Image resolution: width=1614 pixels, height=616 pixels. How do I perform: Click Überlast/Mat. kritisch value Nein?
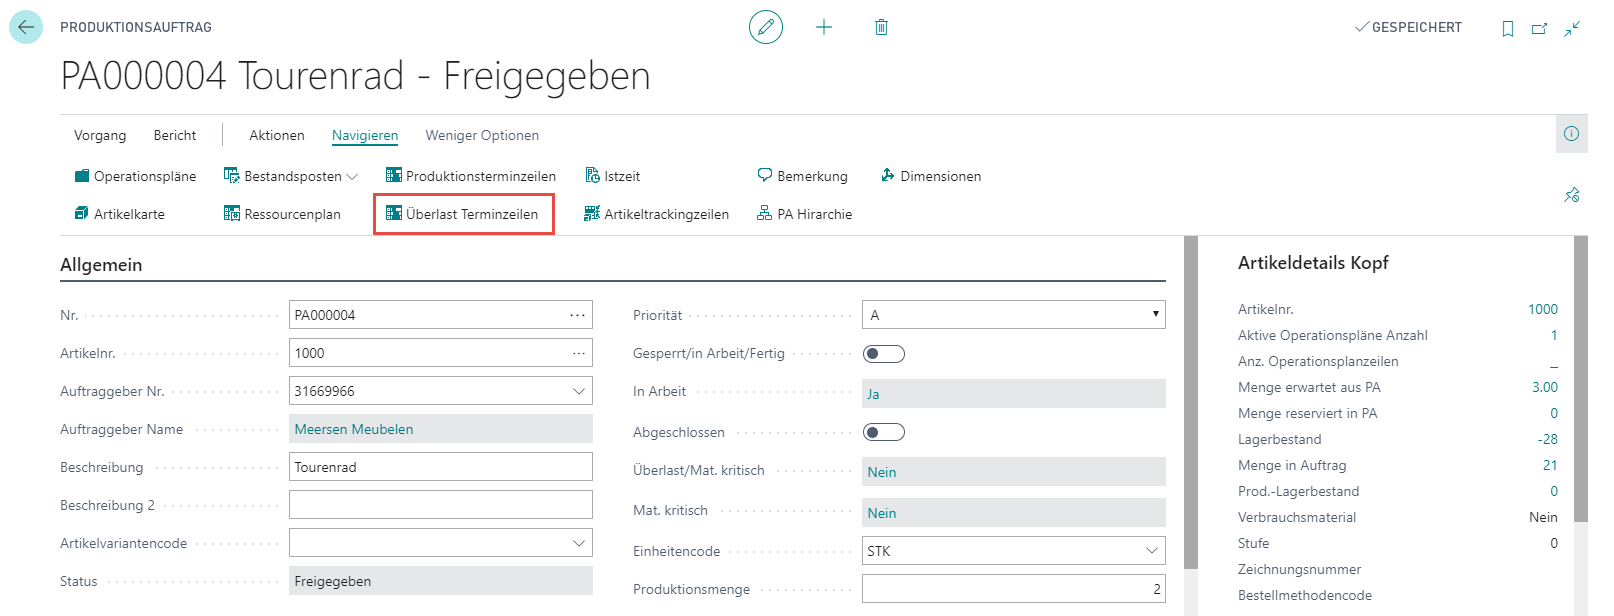[882, 472]
